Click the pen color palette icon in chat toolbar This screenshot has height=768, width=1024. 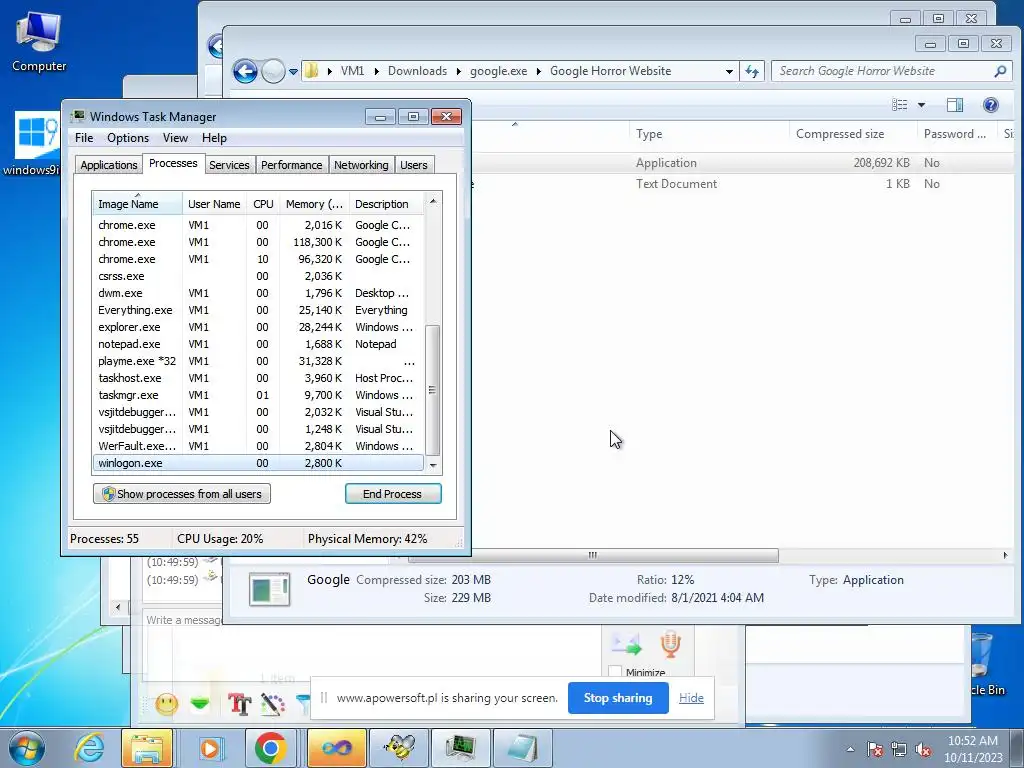point(272,703)
